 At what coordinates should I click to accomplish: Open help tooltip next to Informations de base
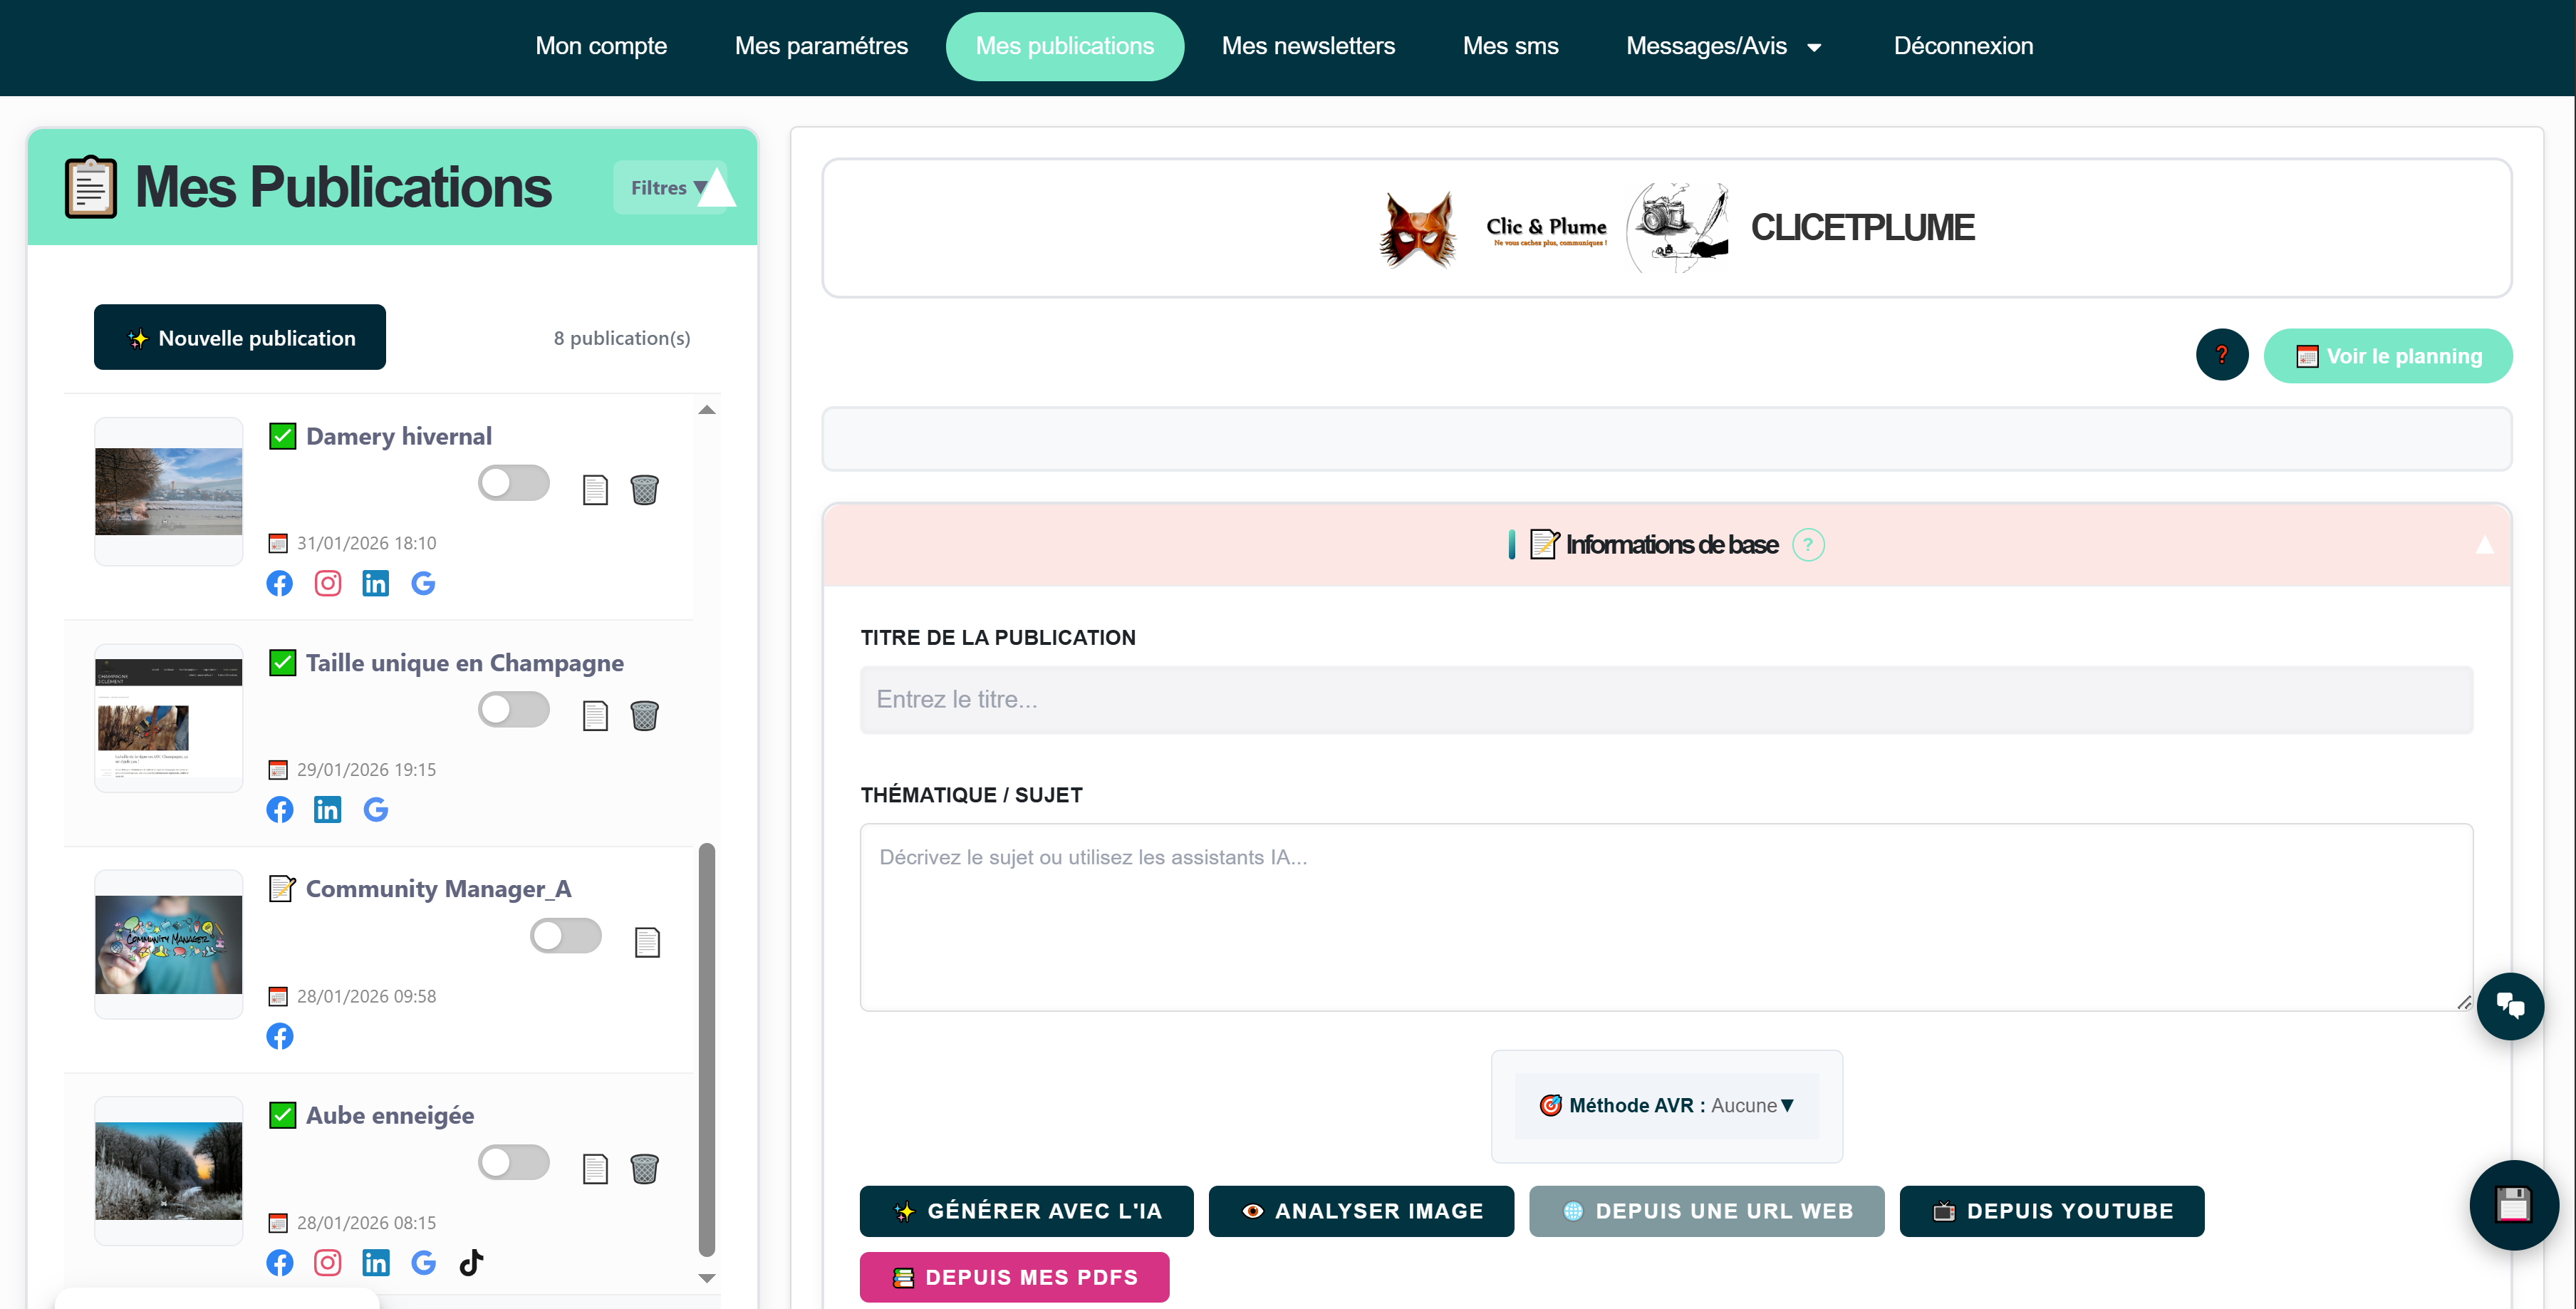[1808, 545]
